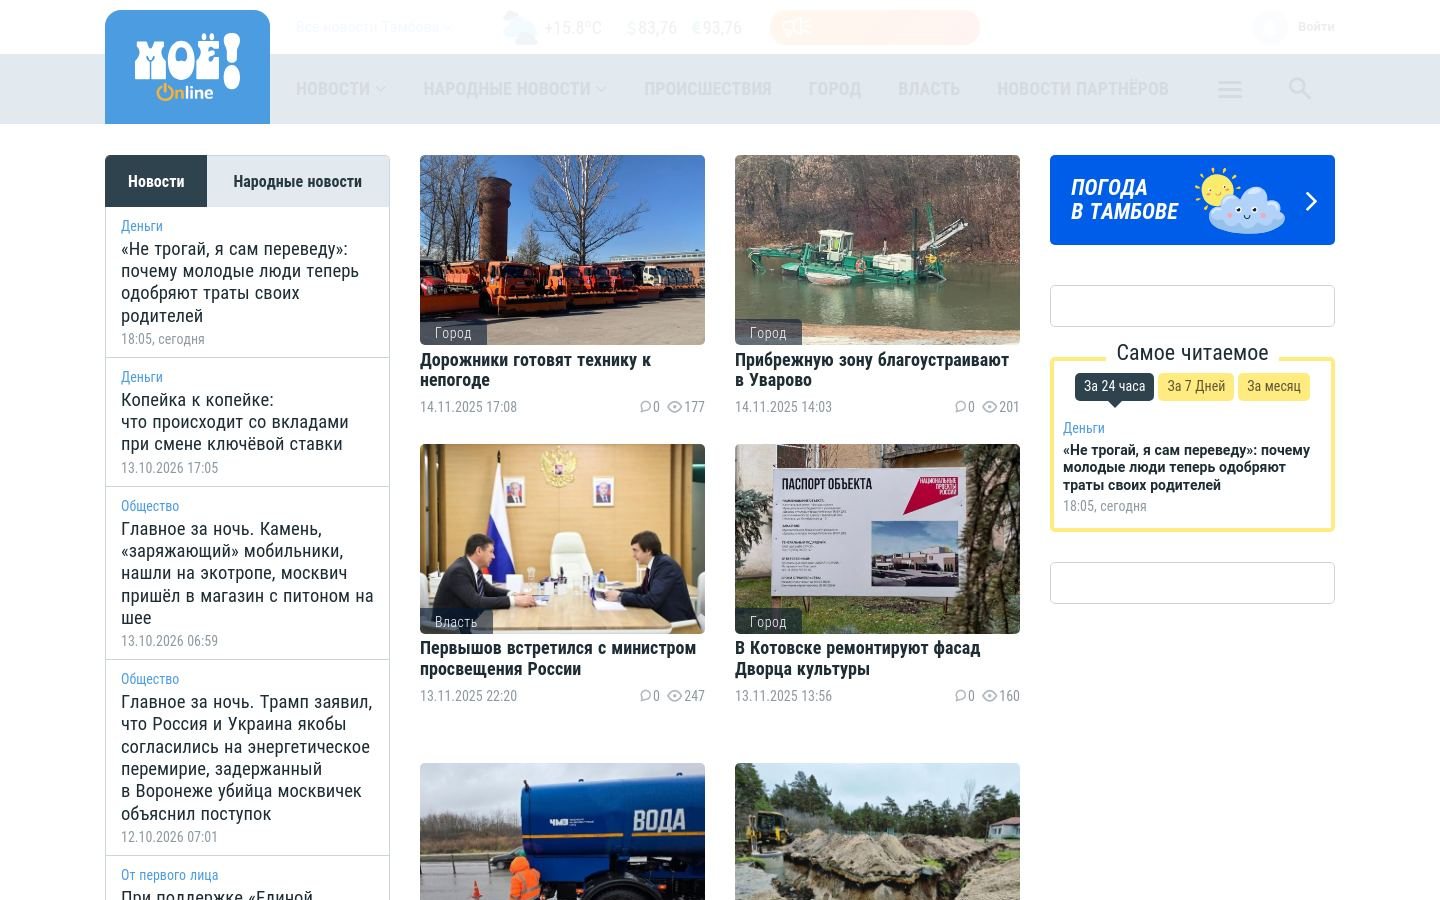
Task: Open sidebar article Главное за ночь. Камень
Action: [x=247, y=573]
